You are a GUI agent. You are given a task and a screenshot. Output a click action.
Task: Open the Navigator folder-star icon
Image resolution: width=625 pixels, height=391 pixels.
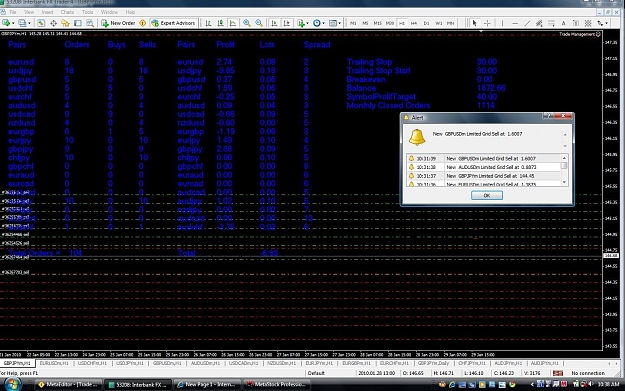pyautogui.click(x=65, y=23)
